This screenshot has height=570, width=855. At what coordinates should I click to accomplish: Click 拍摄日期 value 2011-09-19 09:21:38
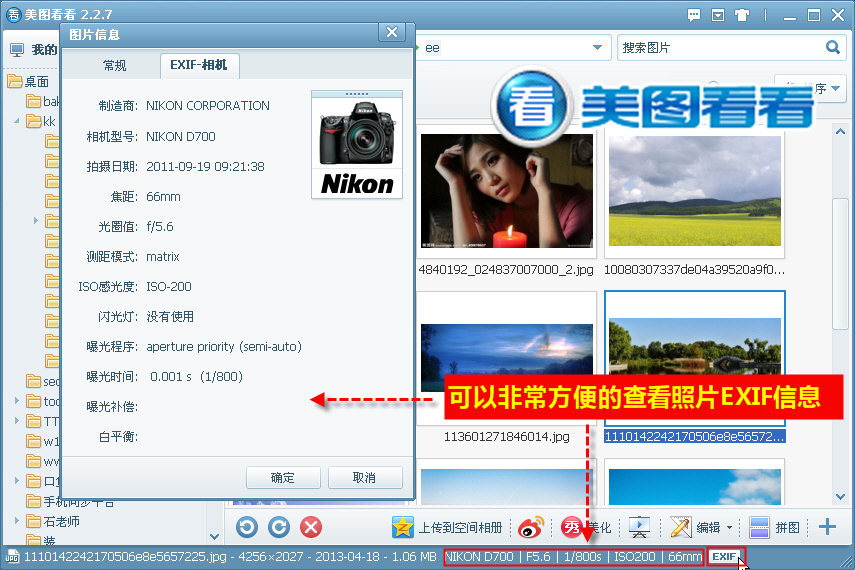[206, 166]
